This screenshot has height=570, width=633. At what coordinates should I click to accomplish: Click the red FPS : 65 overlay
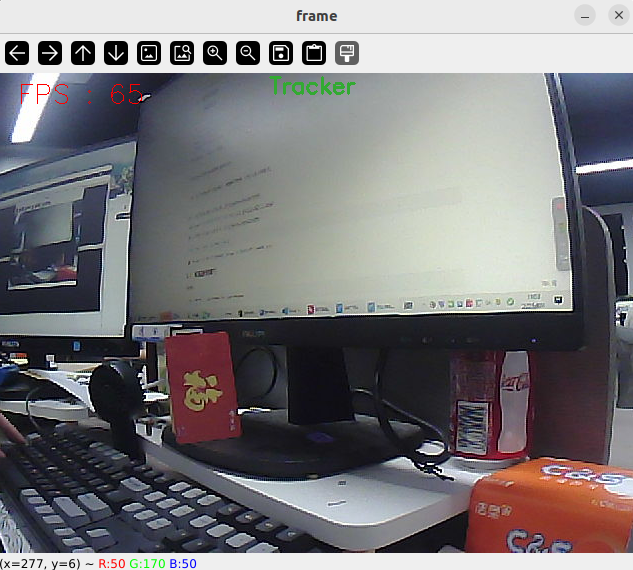[81, 94]
